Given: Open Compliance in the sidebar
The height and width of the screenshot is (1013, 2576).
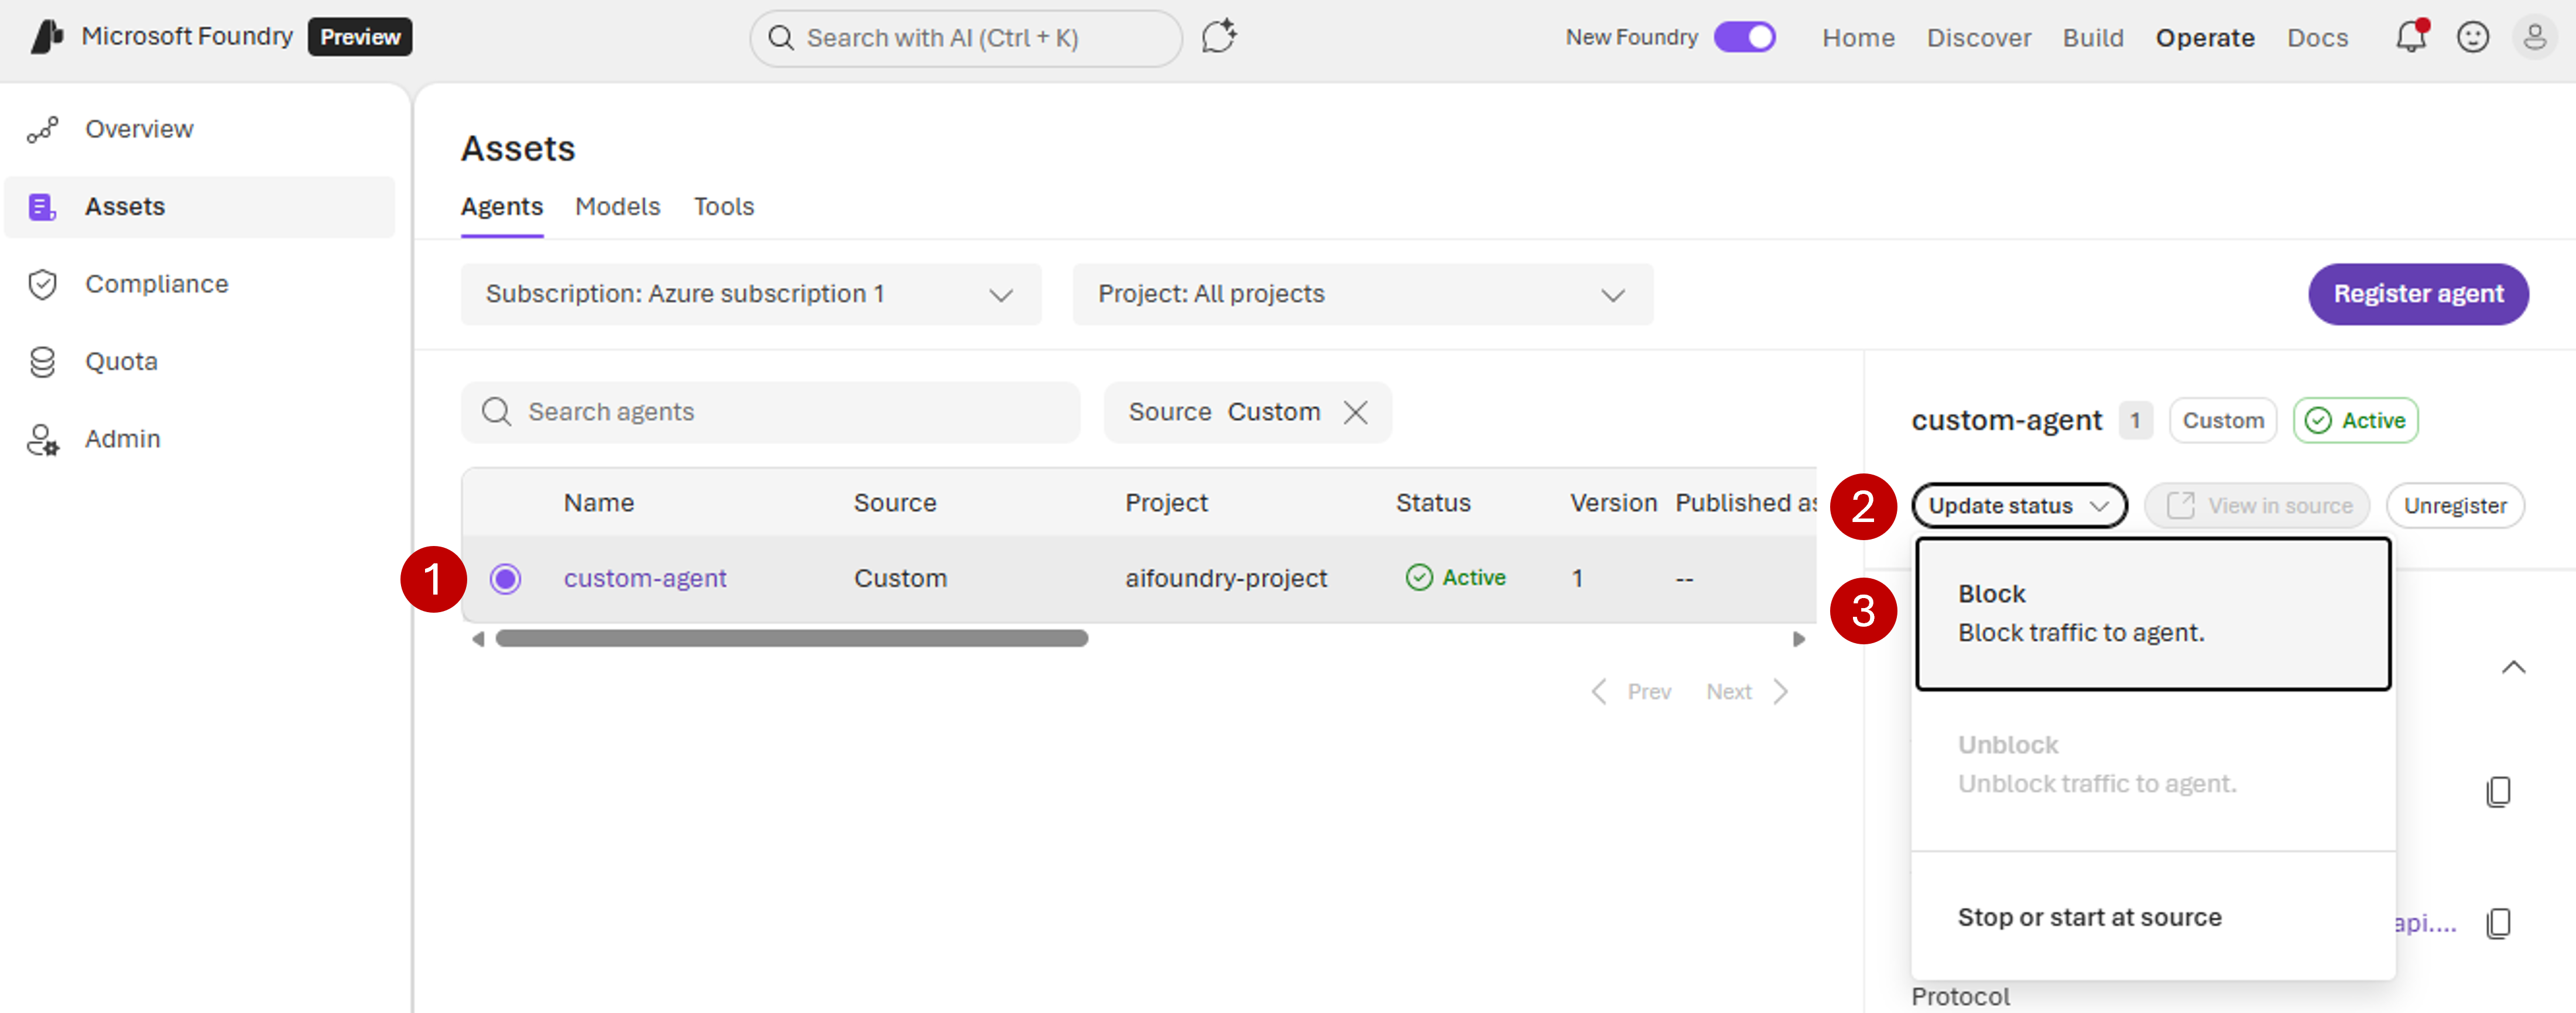Looking at the screenshot, I should pyautogui.click(x=200, y=285).
